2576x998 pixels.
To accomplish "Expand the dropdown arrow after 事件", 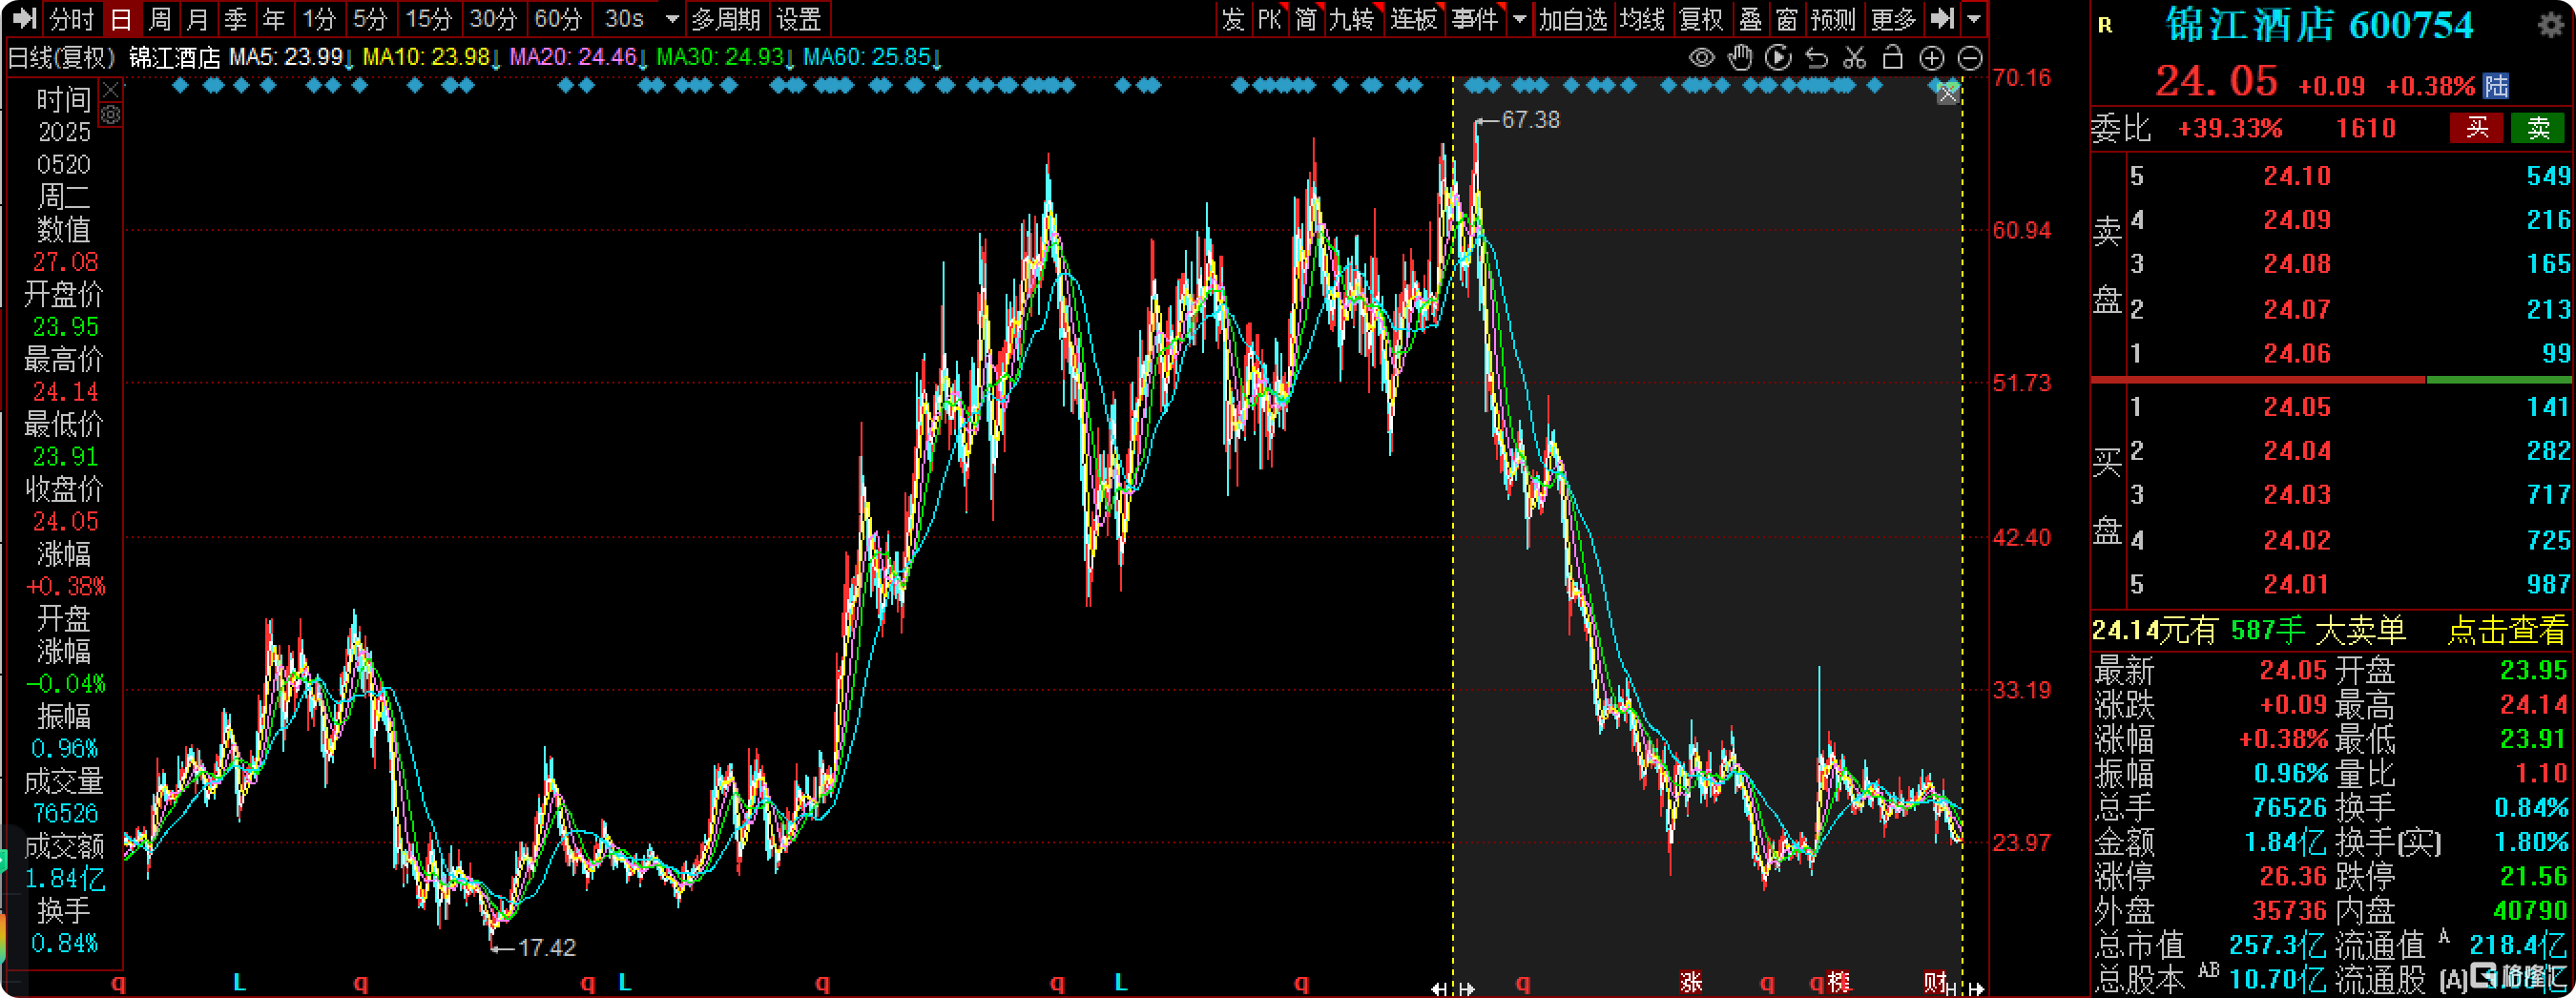I will click(x=1520, y=18).
